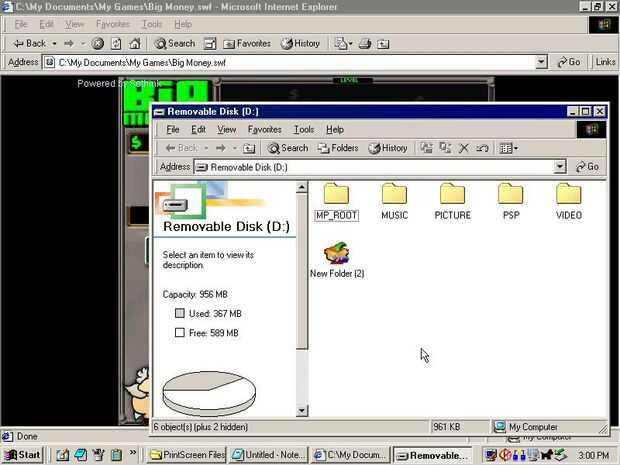Click scroll down arrow in left info pane
Screen dimensions: 620x465
[302, 411]
